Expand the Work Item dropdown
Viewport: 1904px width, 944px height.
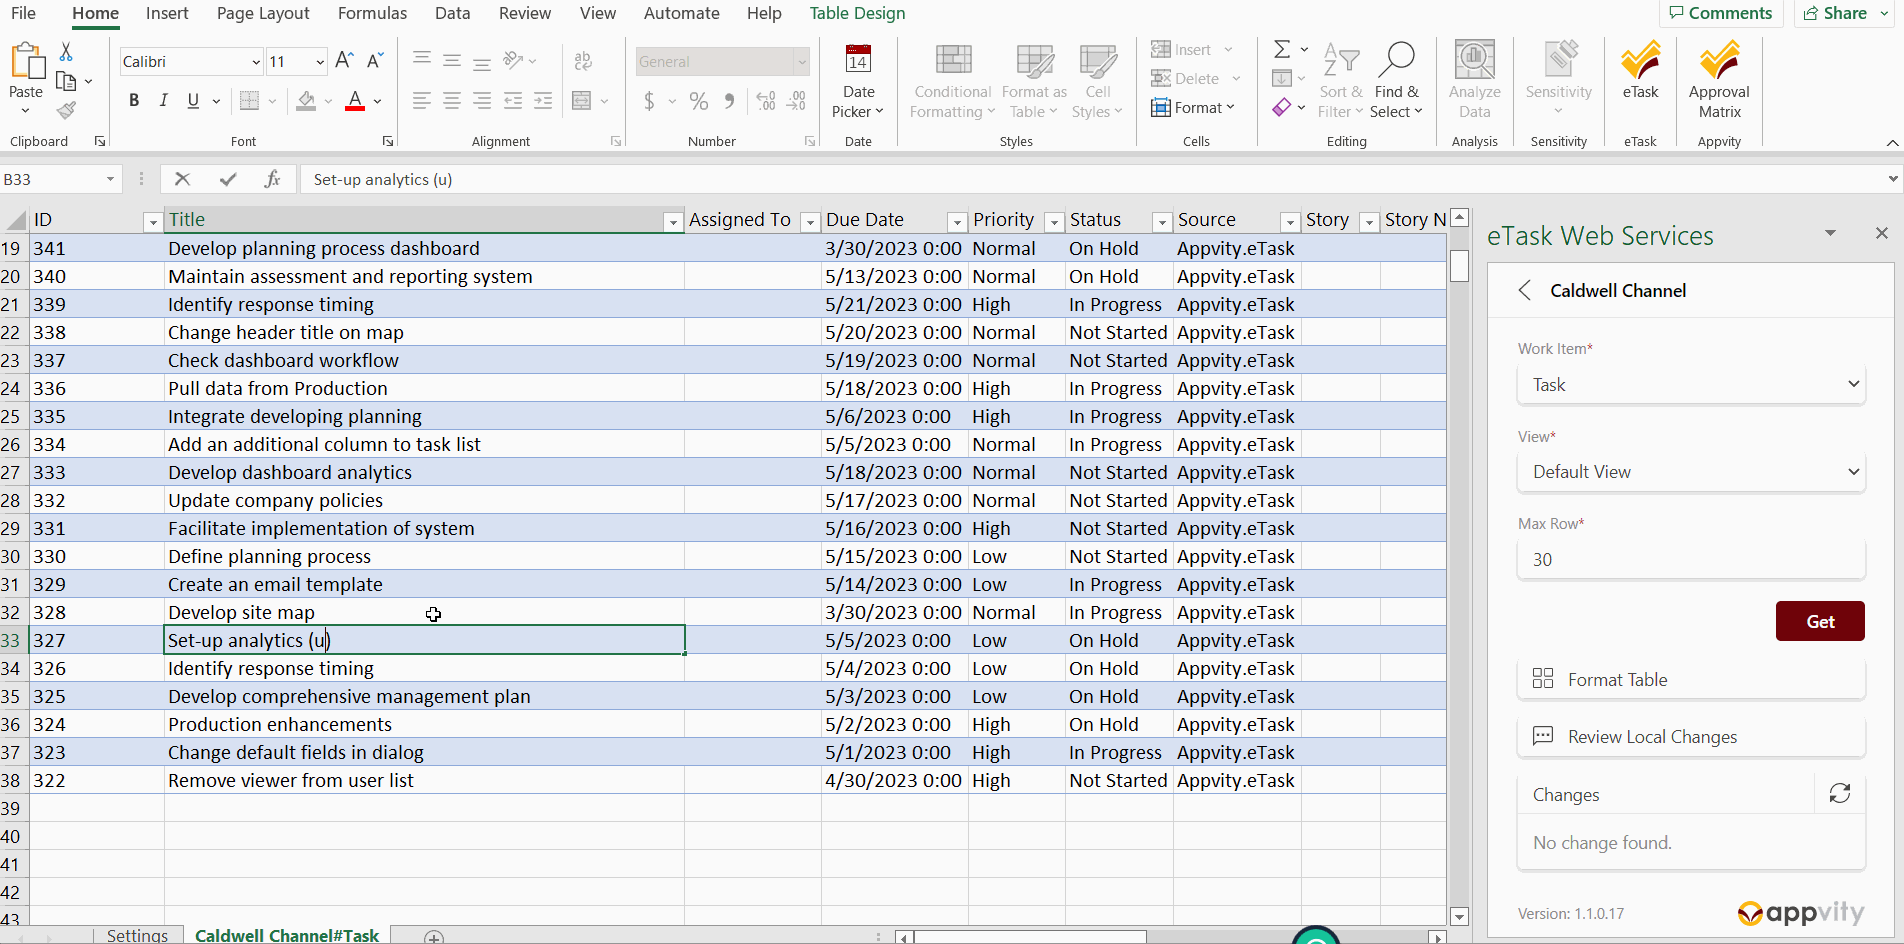(x=1690, y=385)
